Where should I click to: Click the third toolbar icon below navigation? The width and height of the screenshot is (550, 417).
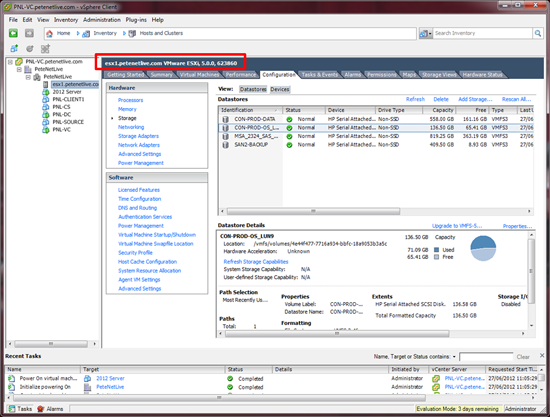coord(45,48)
